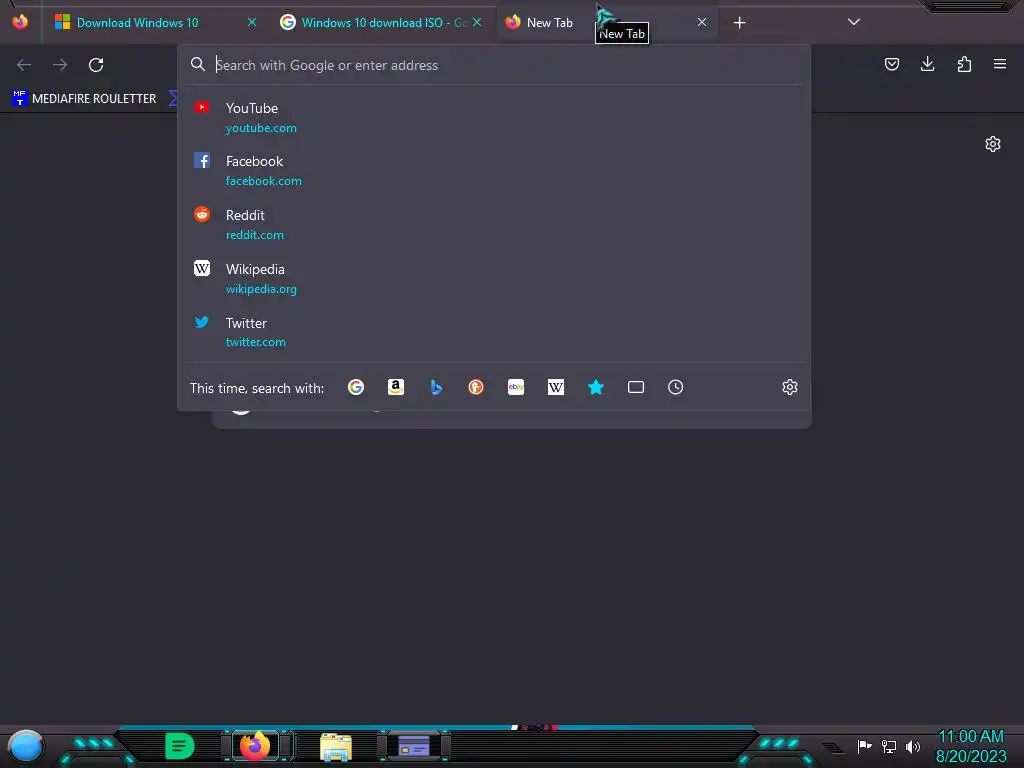
Task: Open the Start orb
Action: (25, 746)
